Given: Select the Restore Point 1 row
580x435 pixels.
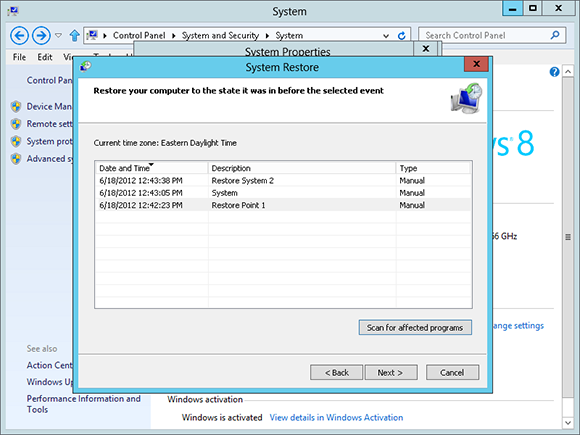Looking at the screenshot, I should (x=283, y=205).
